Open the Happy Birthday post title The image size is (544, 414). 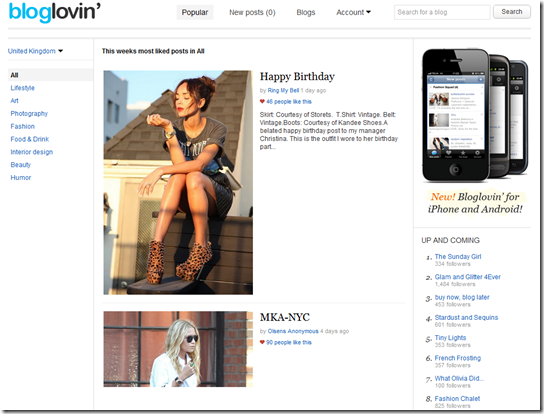point(297,77)
